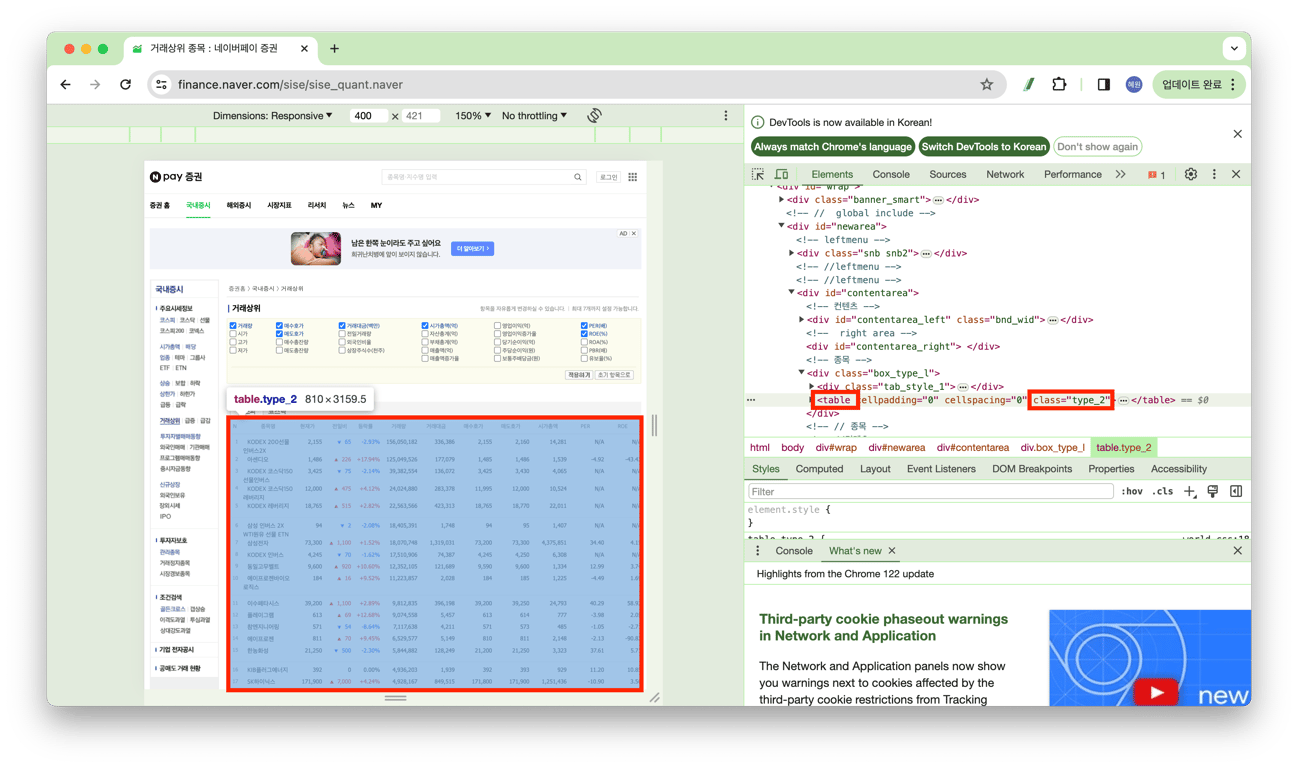
Task: Toggle the 매도호가 checkbox
Action: point(279,334)
